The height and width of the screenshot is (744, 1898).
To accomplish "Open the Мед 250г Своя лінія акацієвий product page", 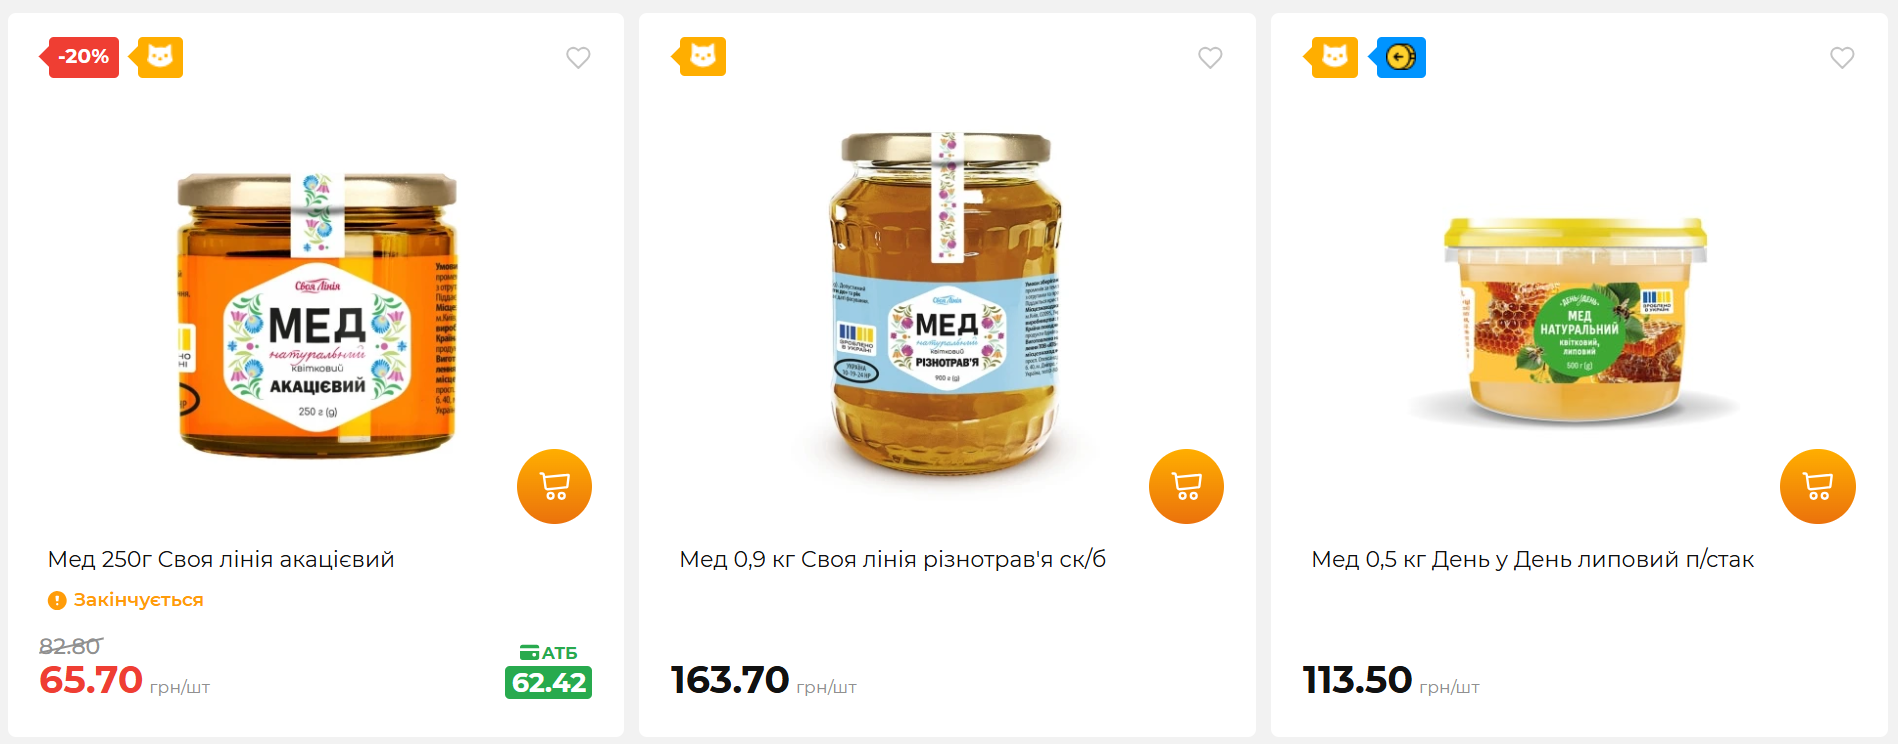I will coord(222,559).
